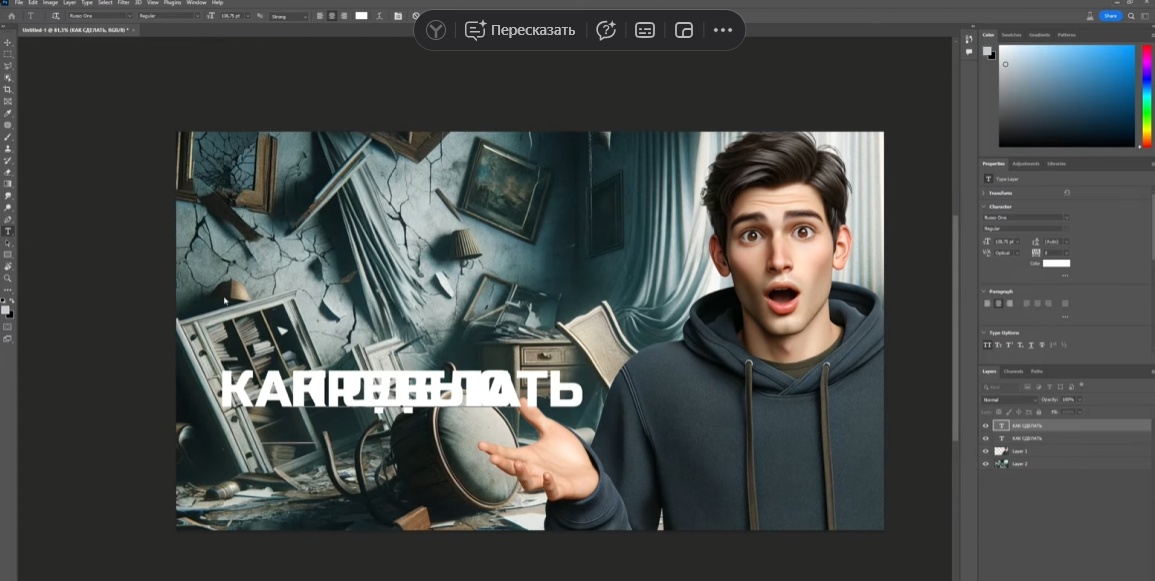Left align text in options bar
The image size is (1155, 581).
tap(320, 15)
